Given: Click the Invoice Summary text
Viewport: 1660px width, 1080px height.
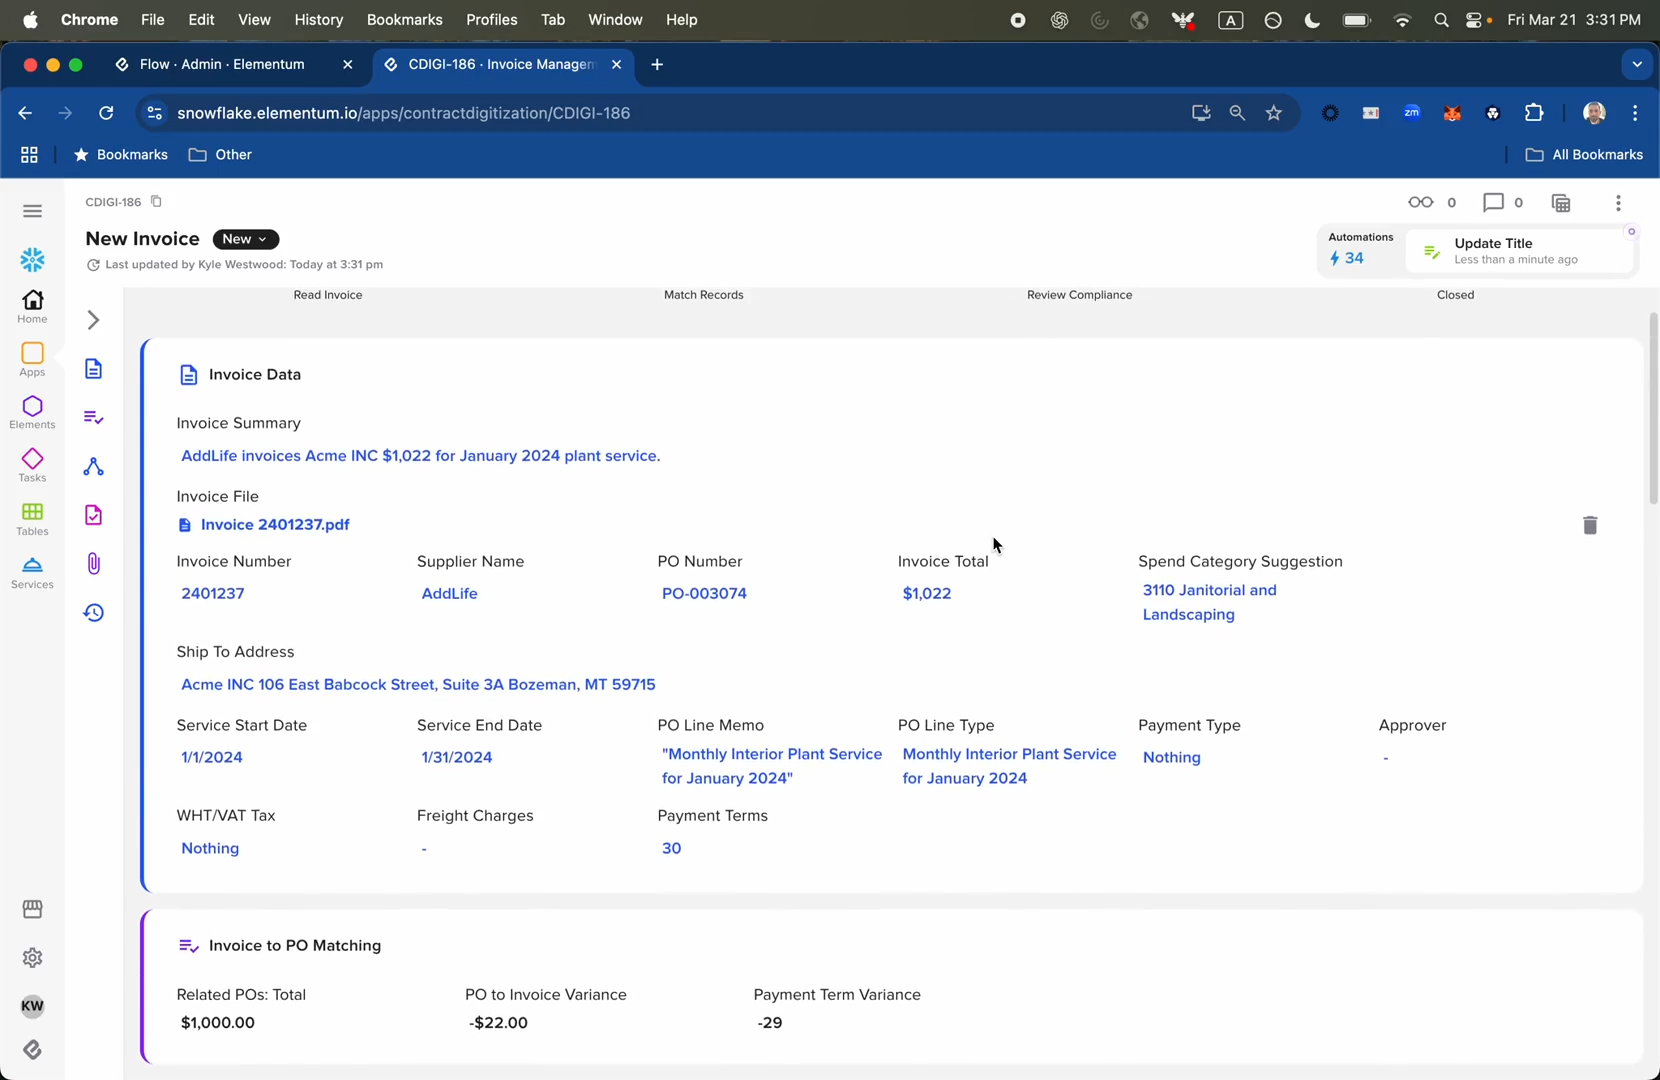Looking at the screenshot, I should point(420,456).
